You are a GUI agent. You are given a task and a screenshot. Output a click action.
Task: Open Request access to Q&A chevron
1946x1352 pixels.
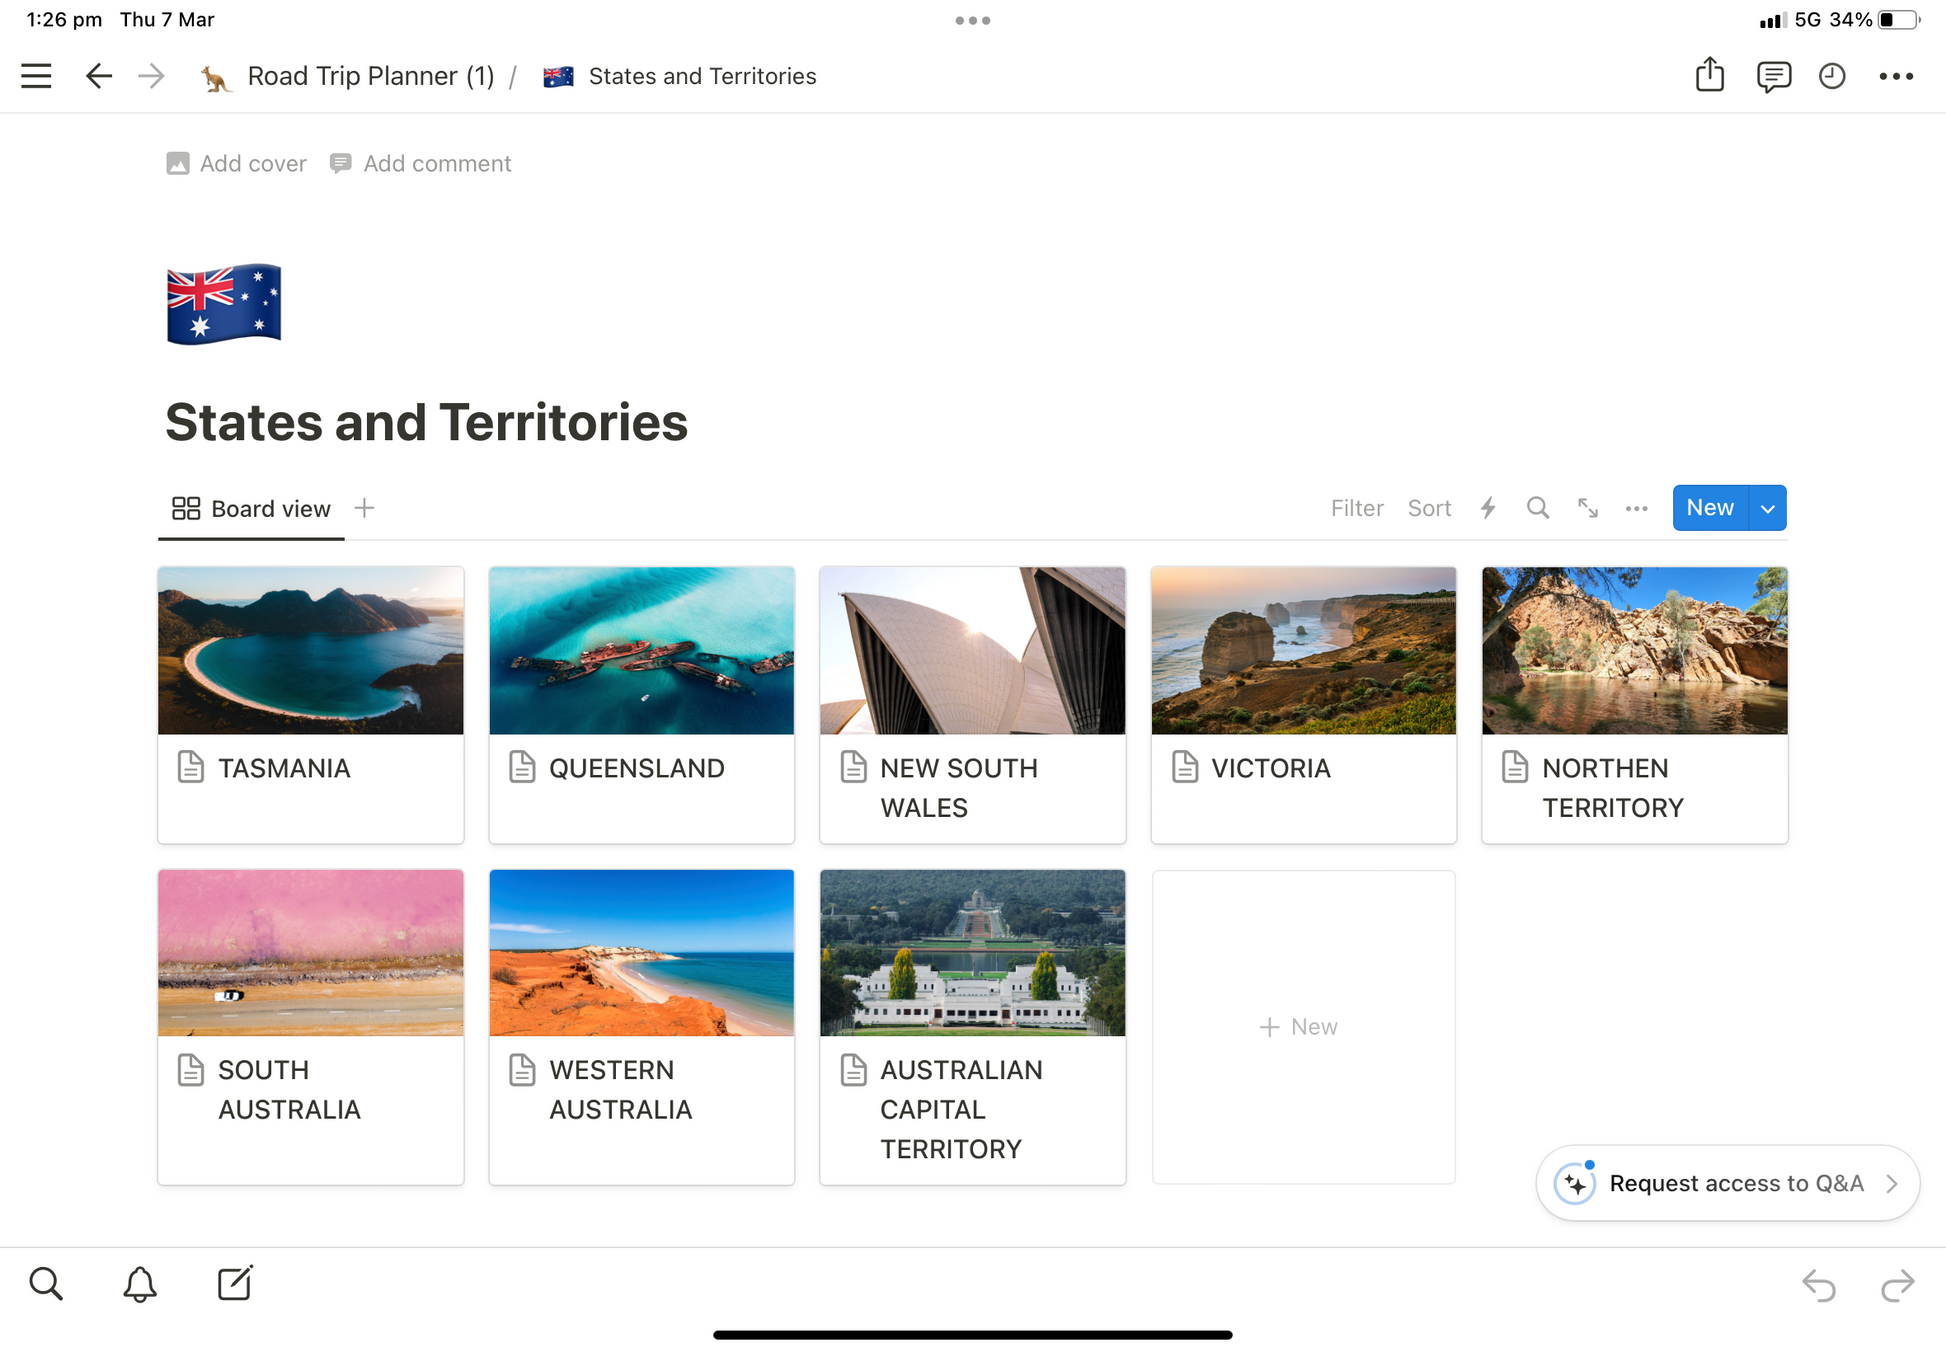tap(1891, 1183)
